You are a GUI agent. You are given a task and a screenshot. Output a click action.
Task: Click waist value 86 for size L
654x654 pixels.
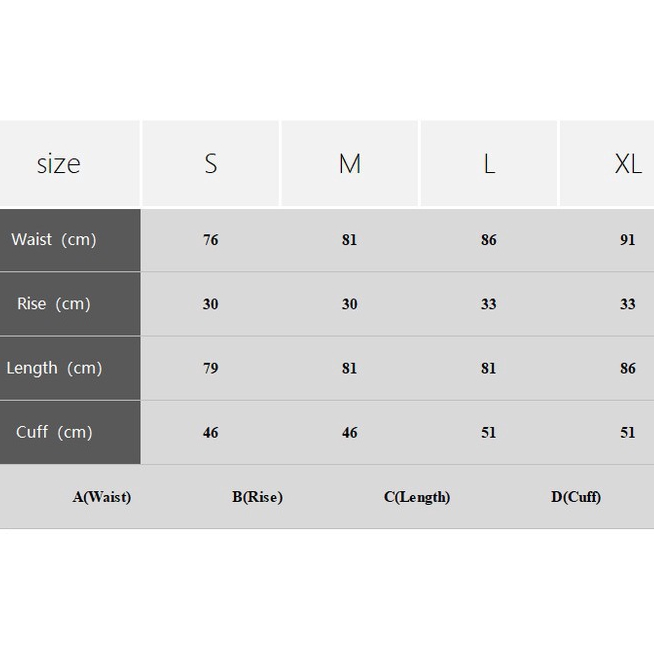[488, 240]
